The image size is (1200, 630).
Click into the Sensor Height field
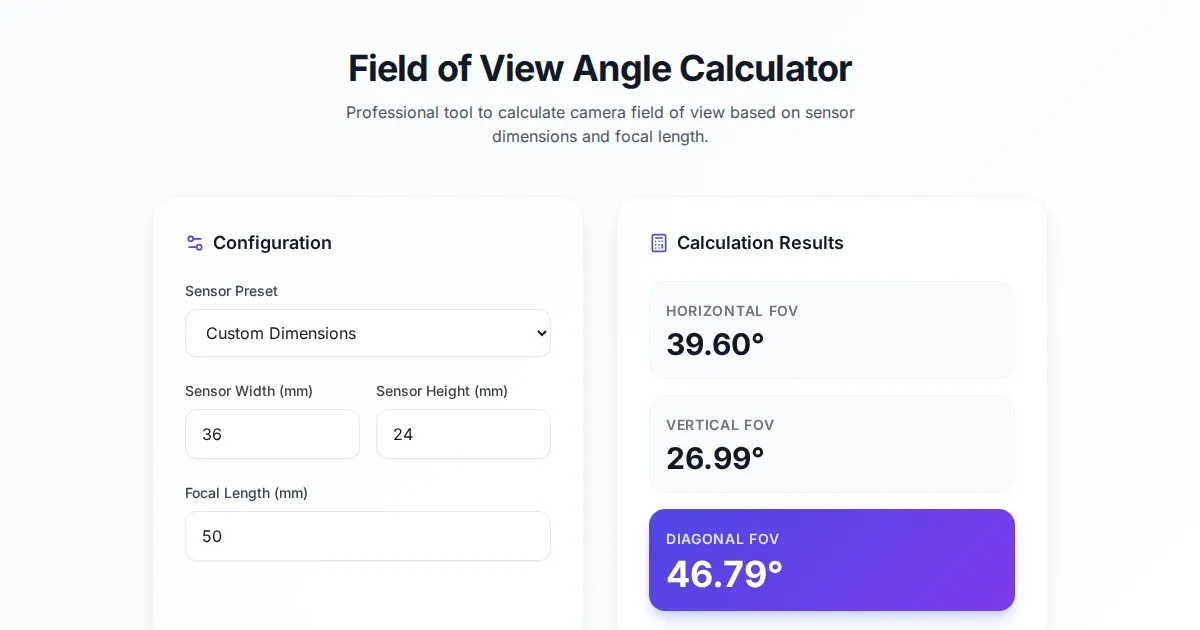point(463,434)
